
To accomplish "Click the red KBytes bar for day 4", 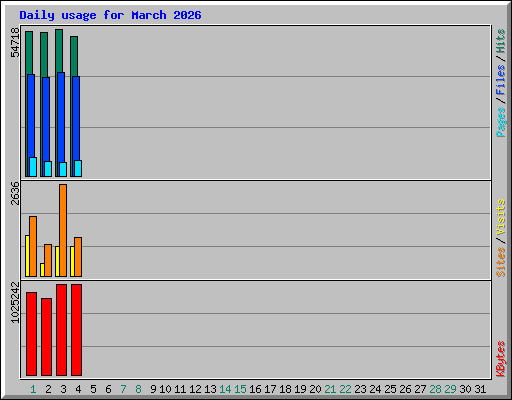I will pos(76,330).
